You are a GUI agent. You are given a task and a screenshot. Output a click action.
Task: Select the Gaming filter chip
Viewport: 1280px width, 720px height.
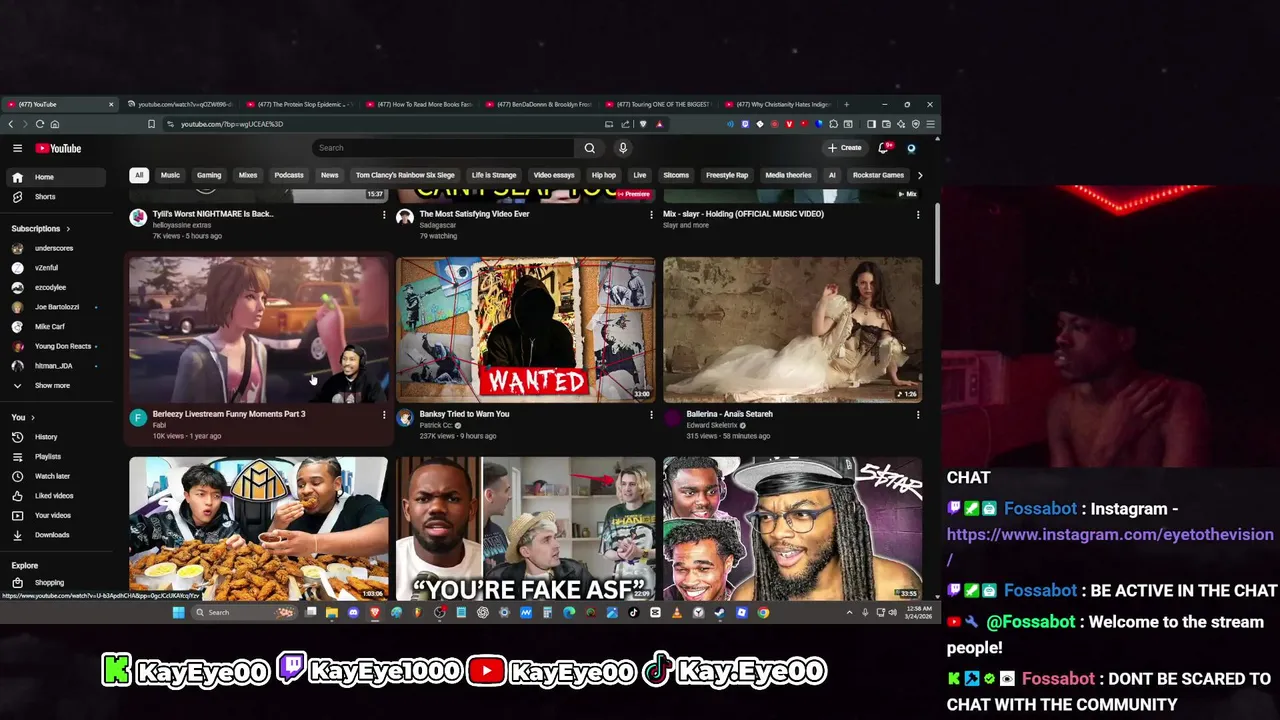[x=209, y=175]
